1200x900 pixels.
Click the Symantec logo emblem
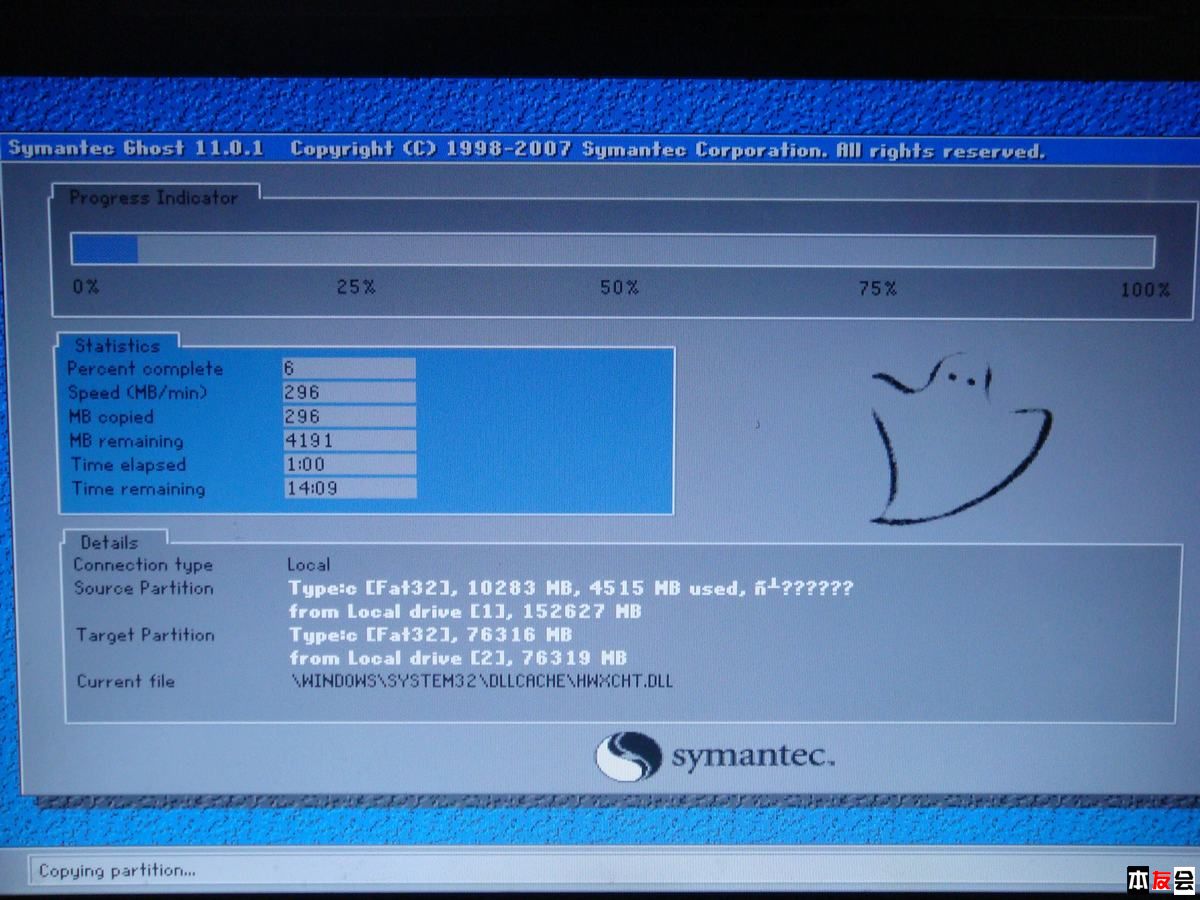coord(628,756)
